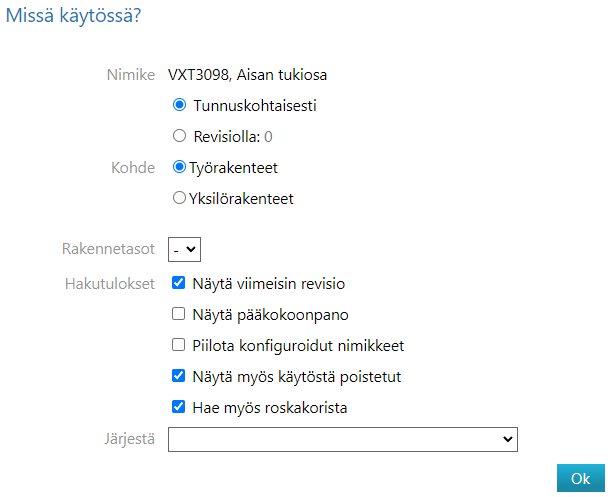Select Työrakenteet as the Kohde

coord(180,167)
